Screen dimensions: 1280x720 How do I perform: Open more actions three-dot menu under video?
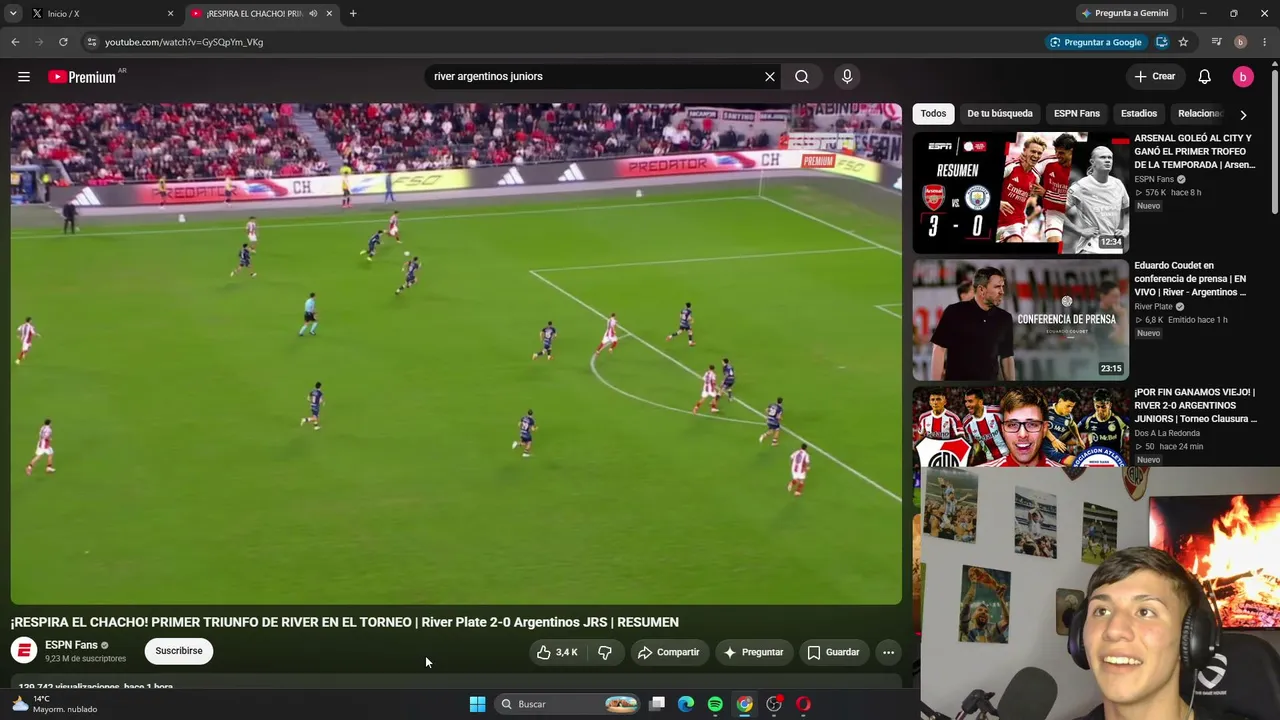click(x=888, y=652)
